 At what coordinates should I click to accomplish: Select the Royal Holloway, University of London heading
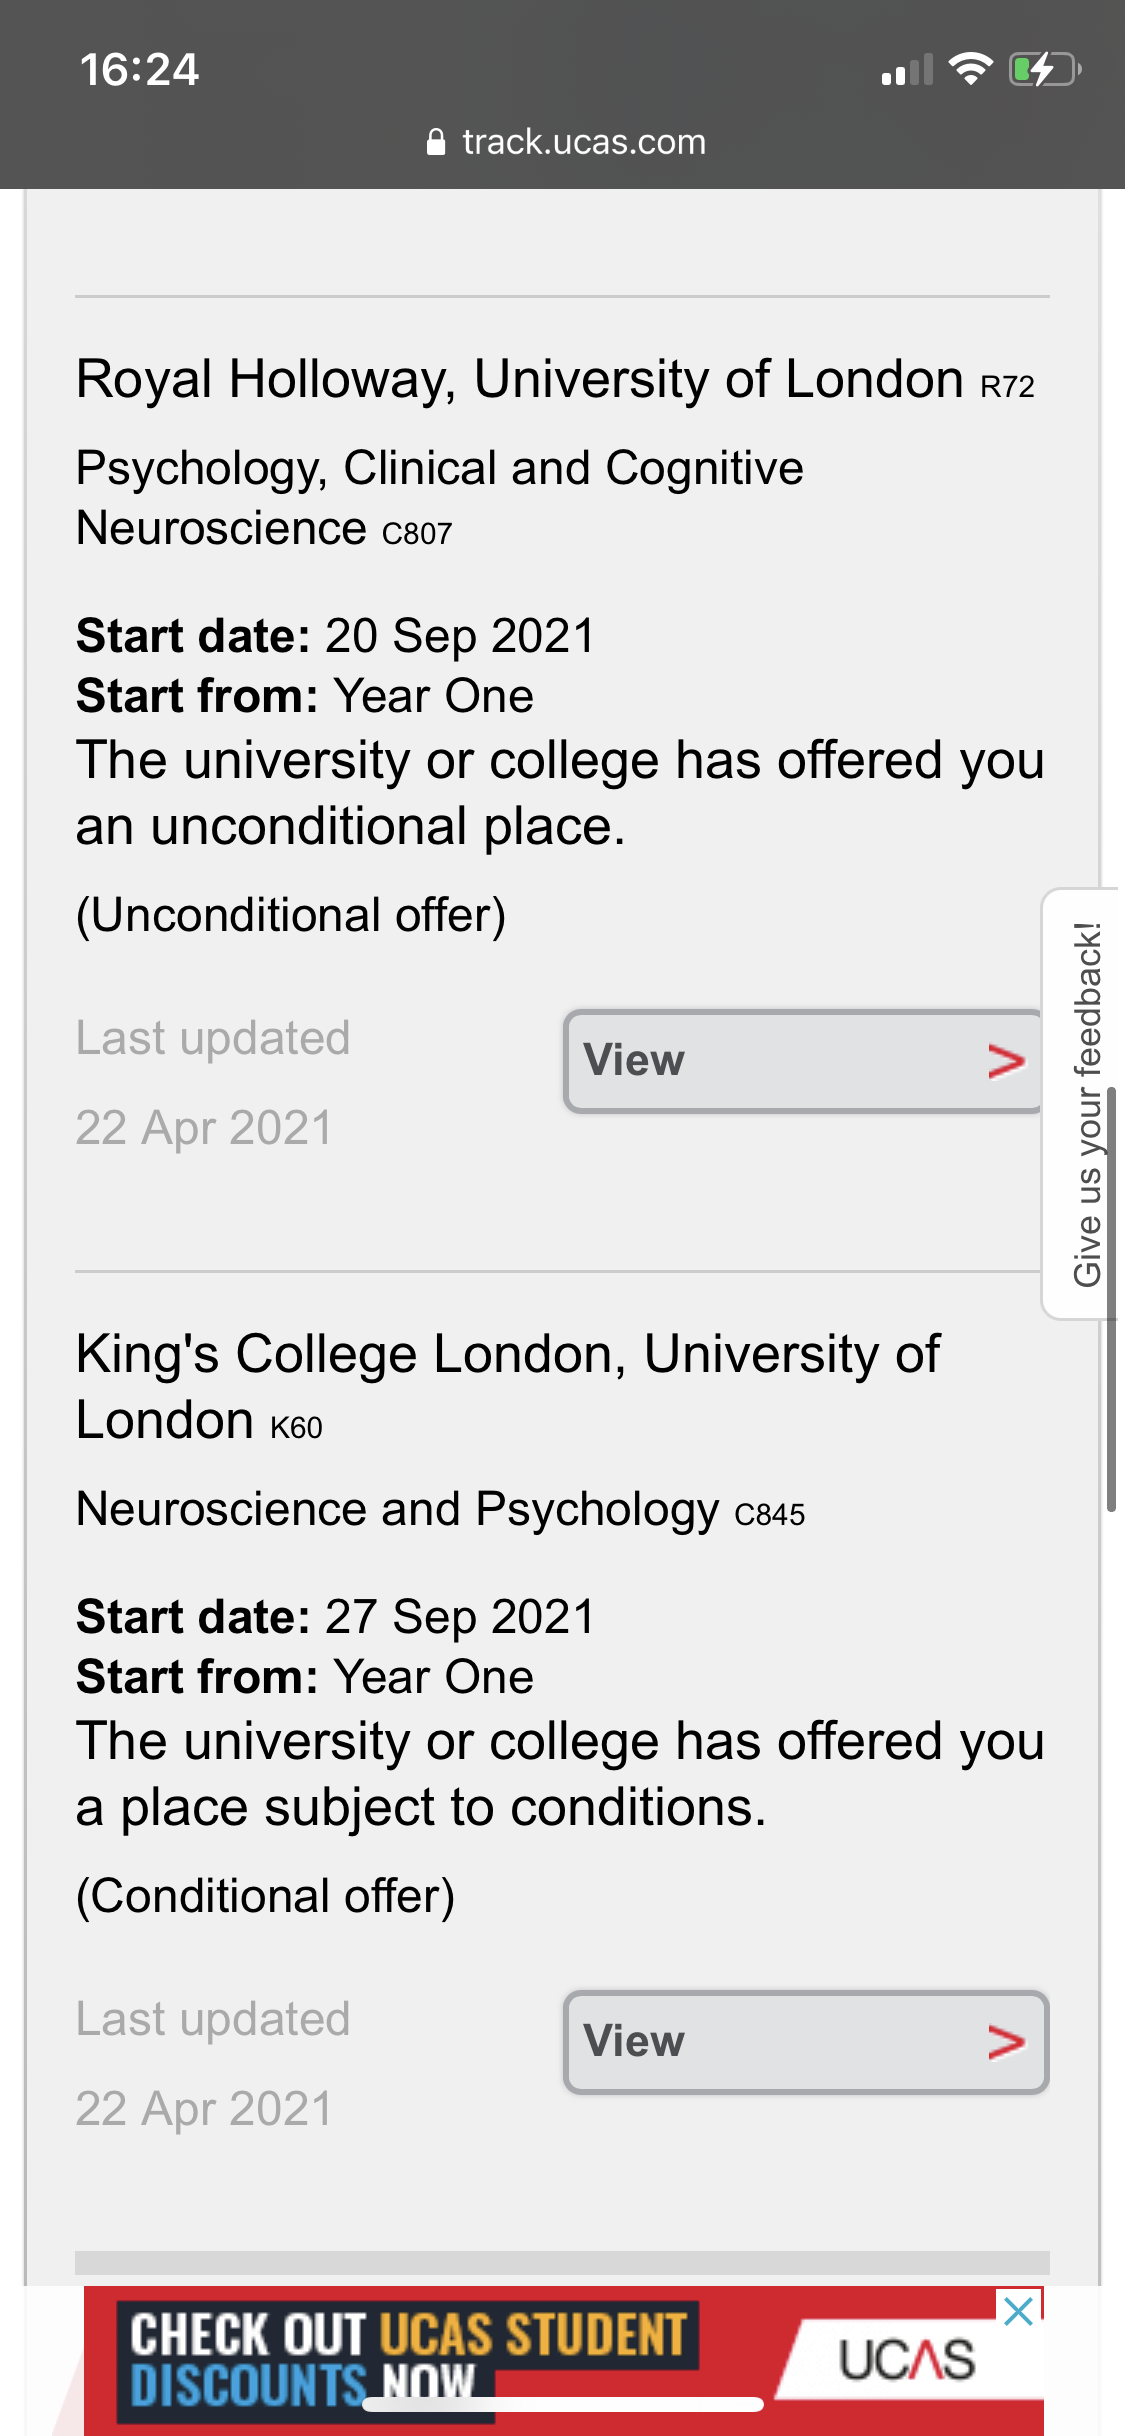pyautogui.click(x=520, y=380)
